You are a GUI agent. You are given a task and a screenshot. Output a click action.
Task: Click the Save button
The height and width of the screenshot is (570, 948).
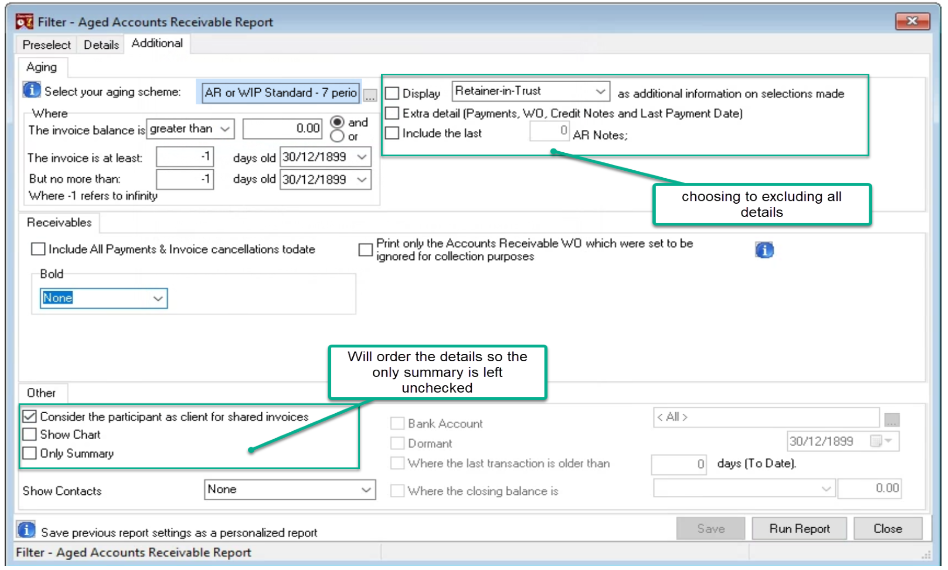(x=710, y=529)
